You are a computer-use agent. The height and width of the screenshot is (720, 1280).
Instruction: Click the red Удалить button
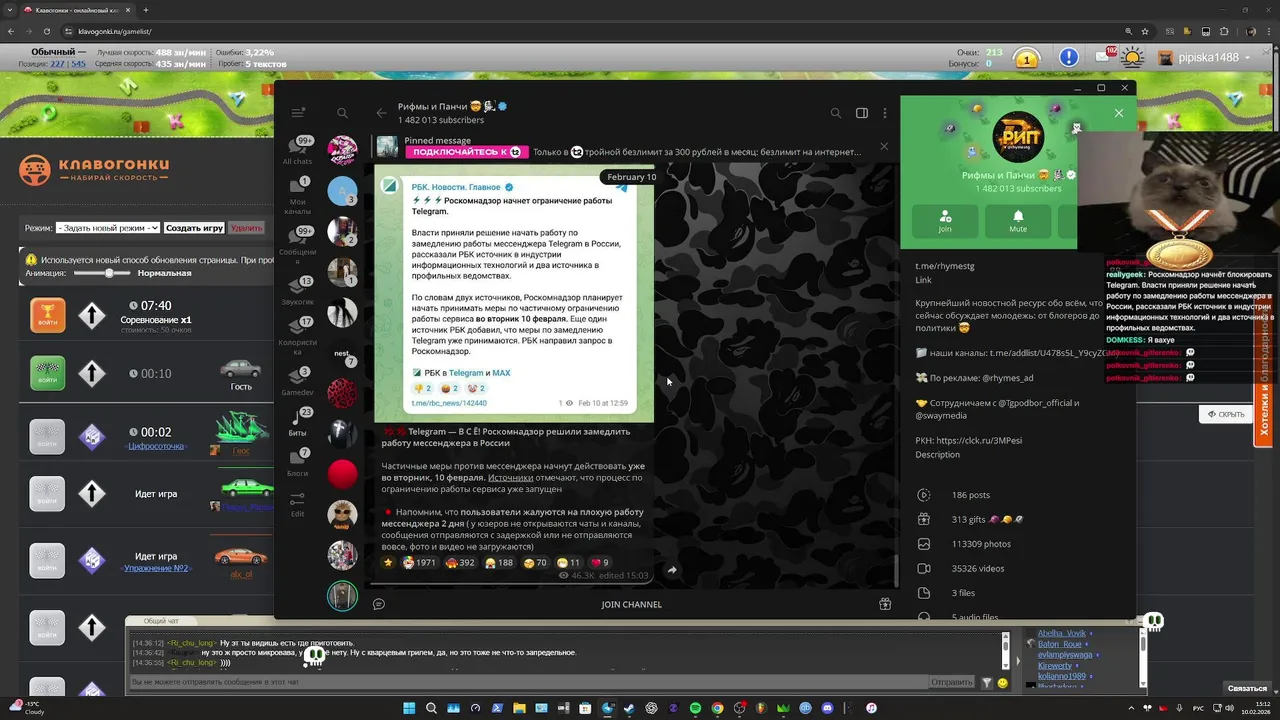click(246, 228)
